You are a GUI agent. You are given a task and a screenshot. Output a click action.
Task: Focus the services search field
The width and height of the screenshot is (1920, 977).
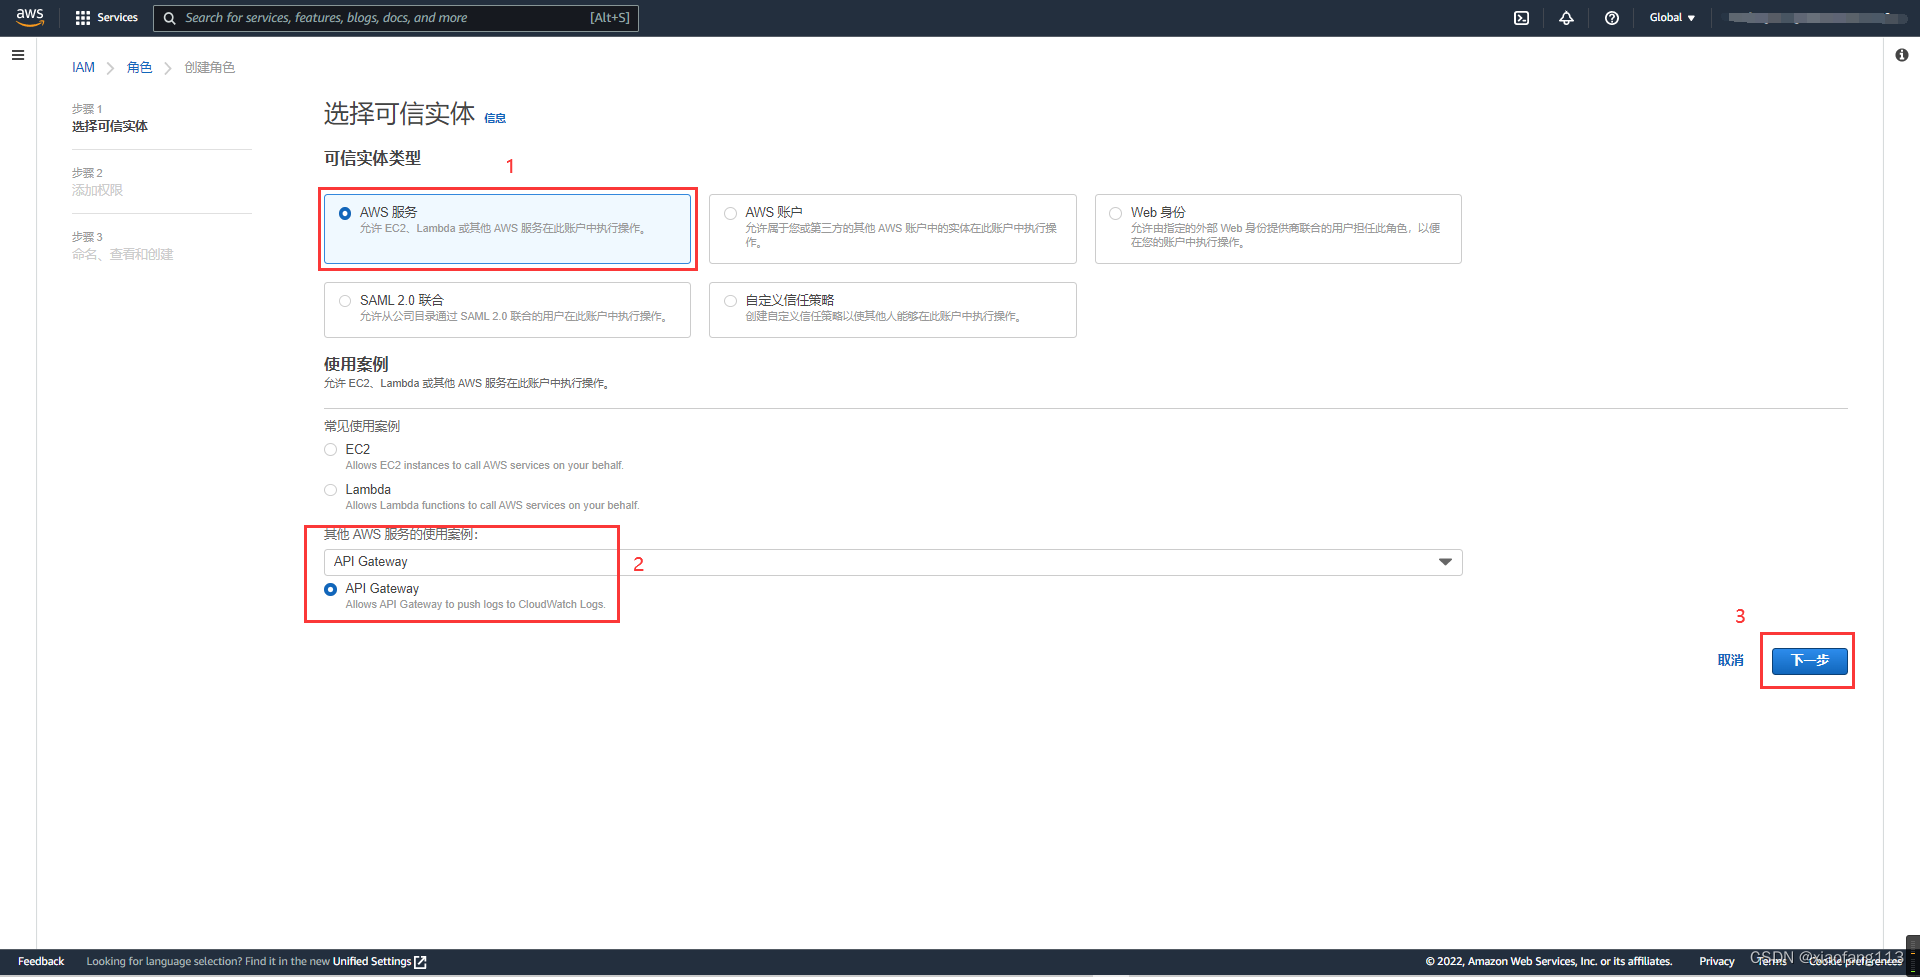coord(396,18)
